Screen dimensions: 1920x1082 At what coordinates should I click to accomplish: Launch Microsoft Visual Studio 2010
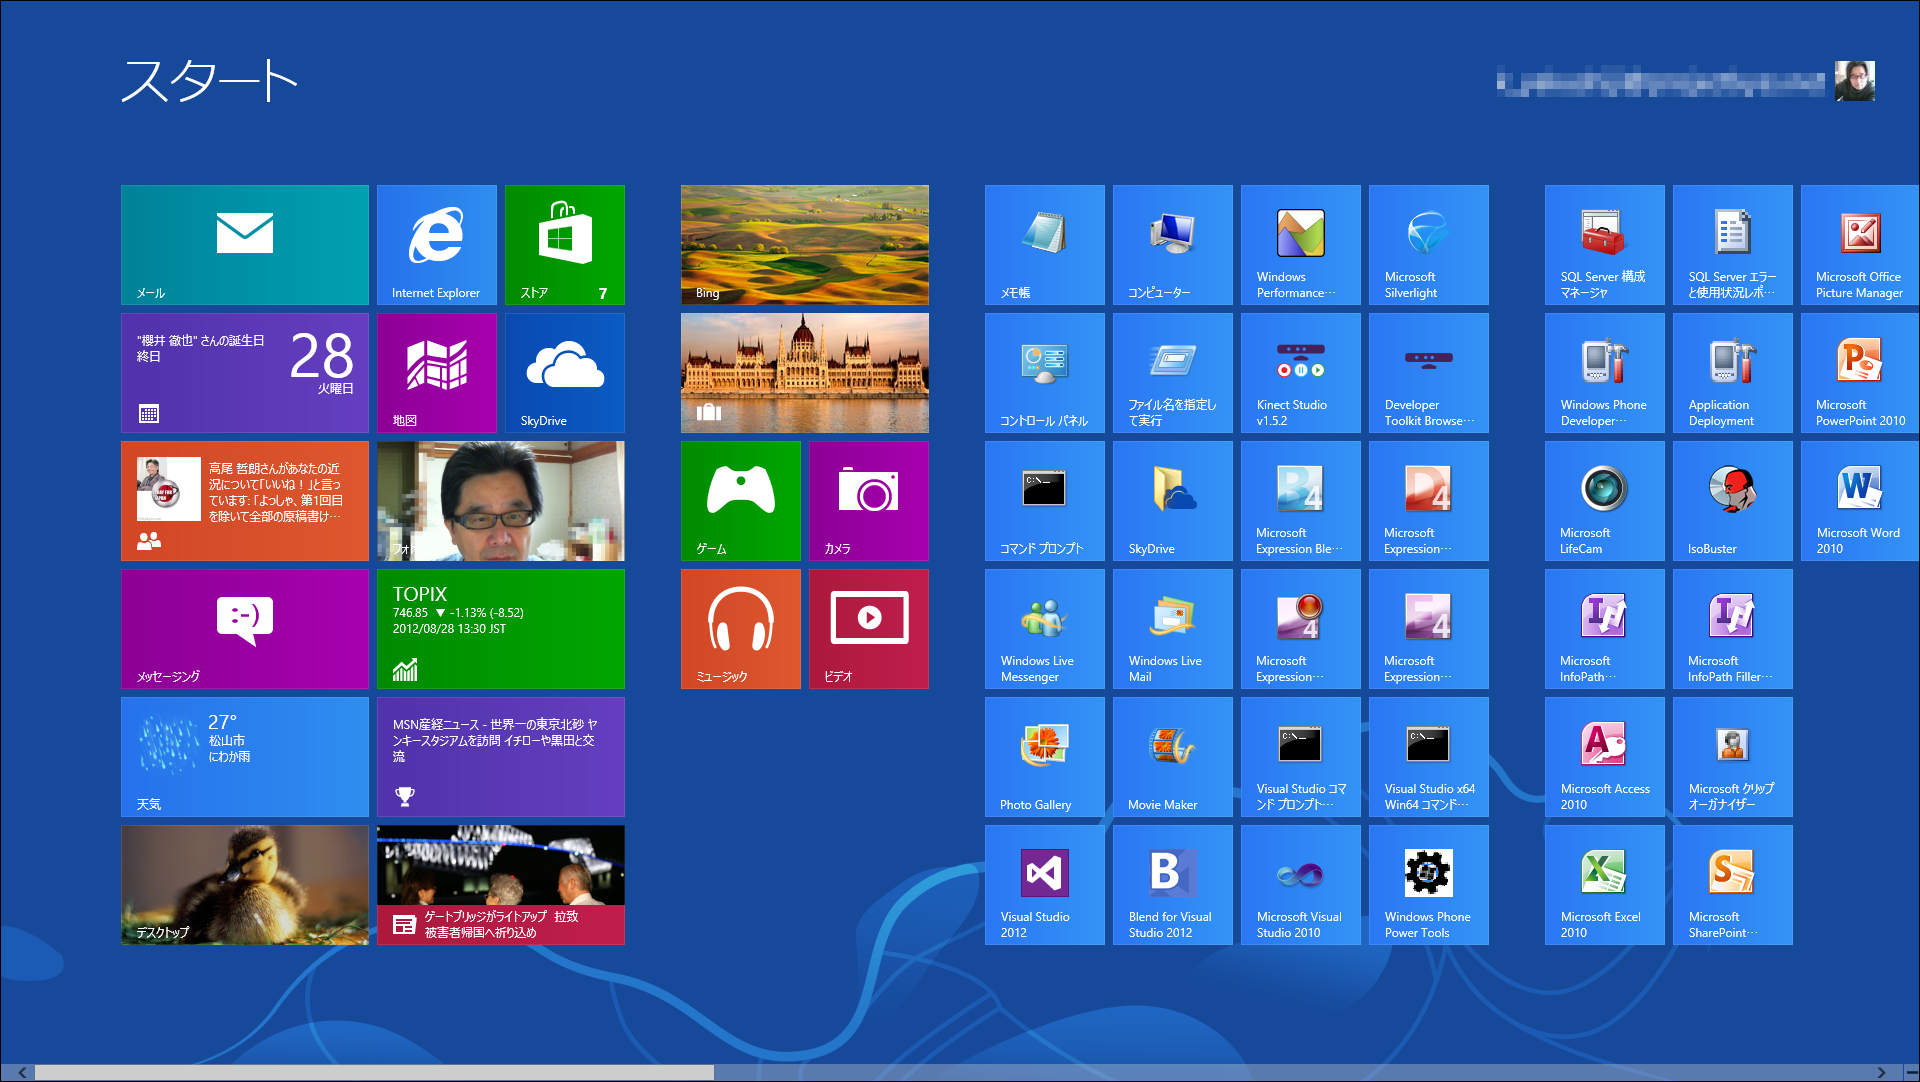[x=1301, y=885]
